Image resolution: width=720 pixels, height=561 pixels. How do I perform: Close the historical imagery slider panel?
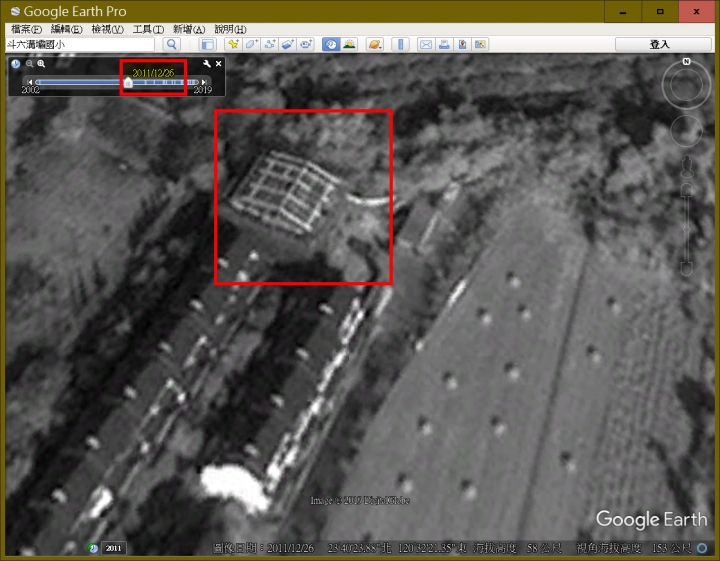[x=219, y=64]
